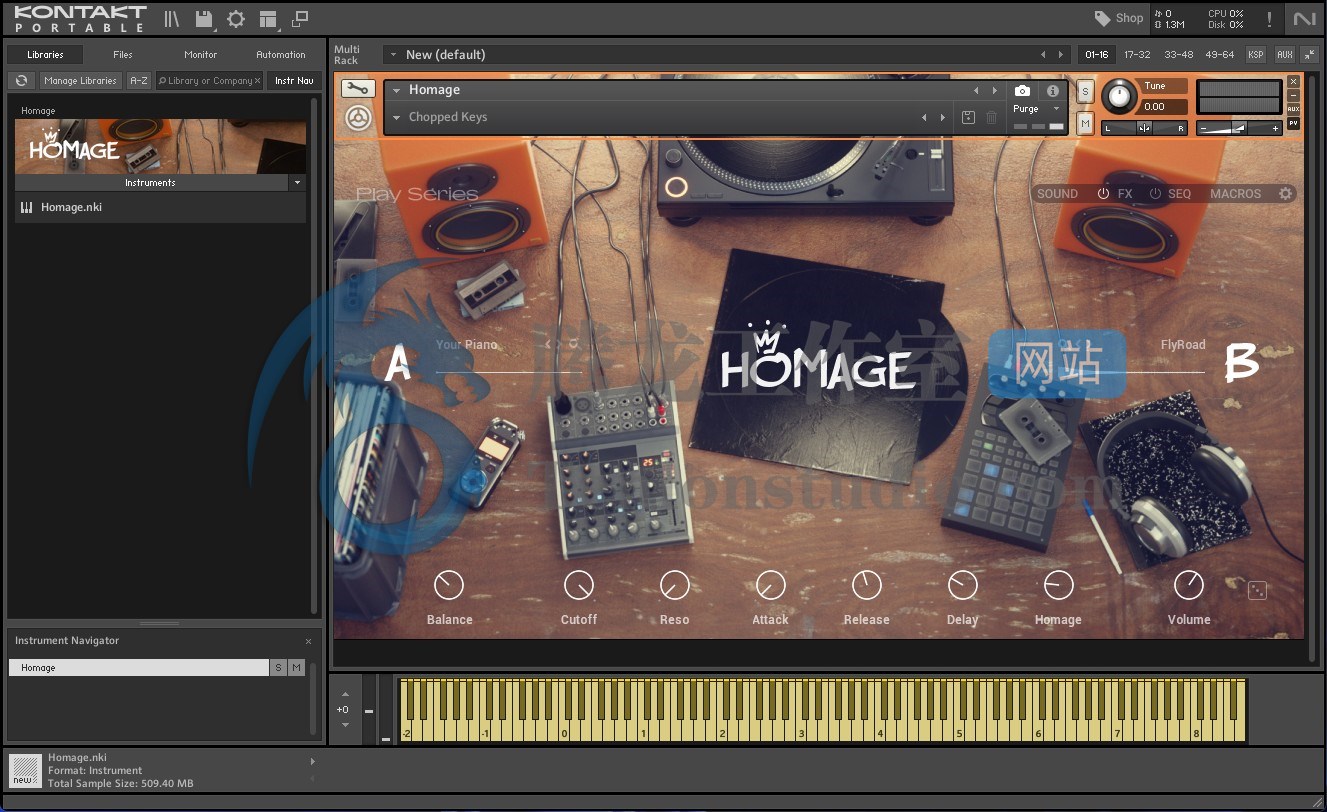Click the floppy disk save icon

204,19
